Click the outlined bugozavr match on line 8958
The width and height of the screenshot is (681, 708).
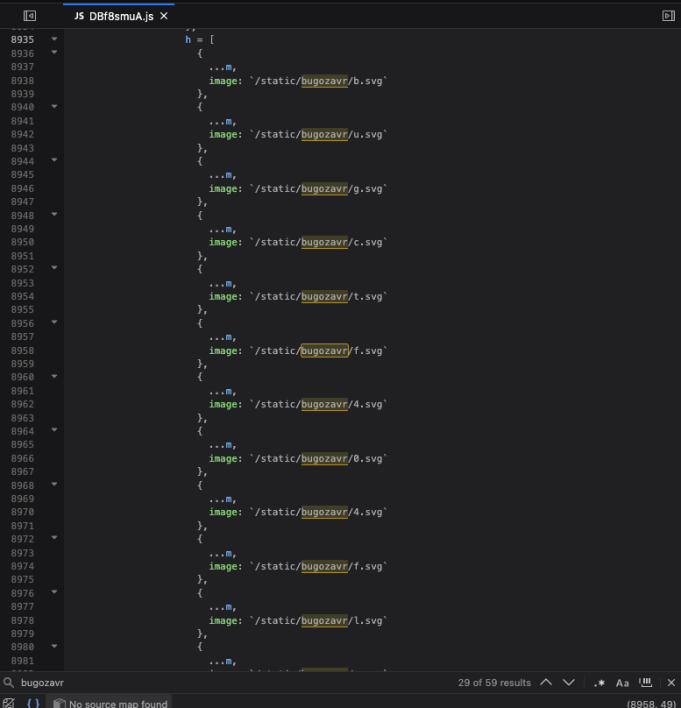tap(324, 351)
